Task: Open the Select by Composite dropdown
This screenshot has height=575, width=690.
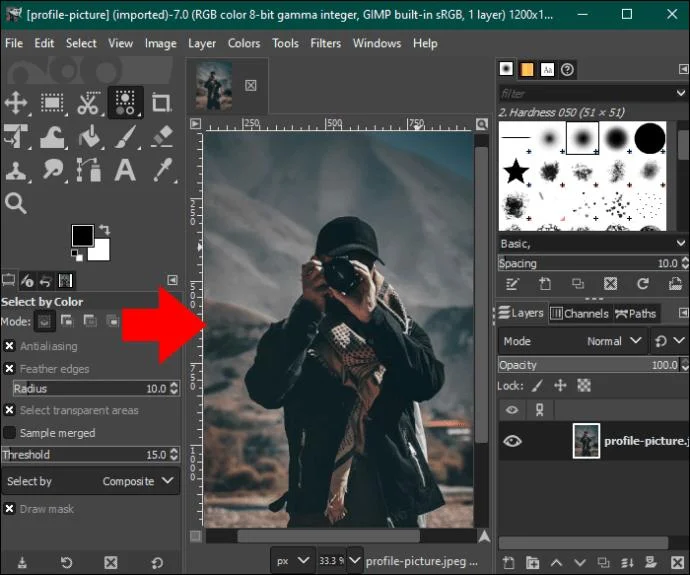Action: [x=91, y=481]
